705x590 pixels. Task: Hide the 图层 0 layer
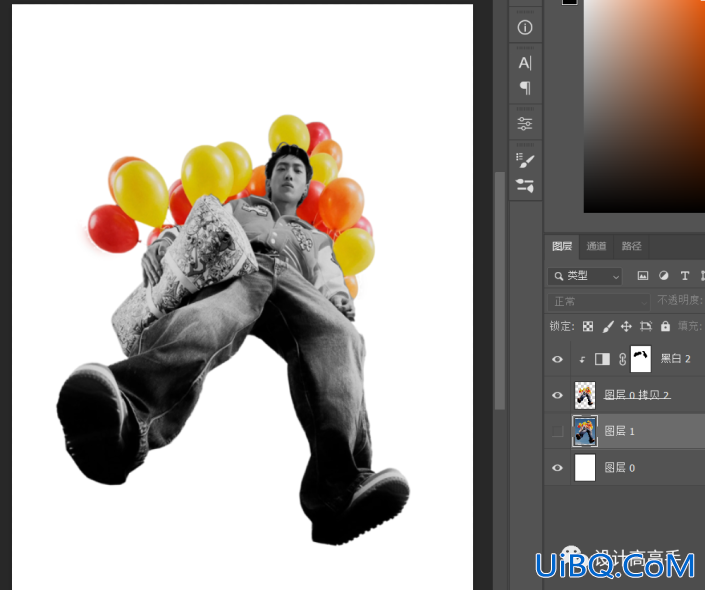coord(557,468)
